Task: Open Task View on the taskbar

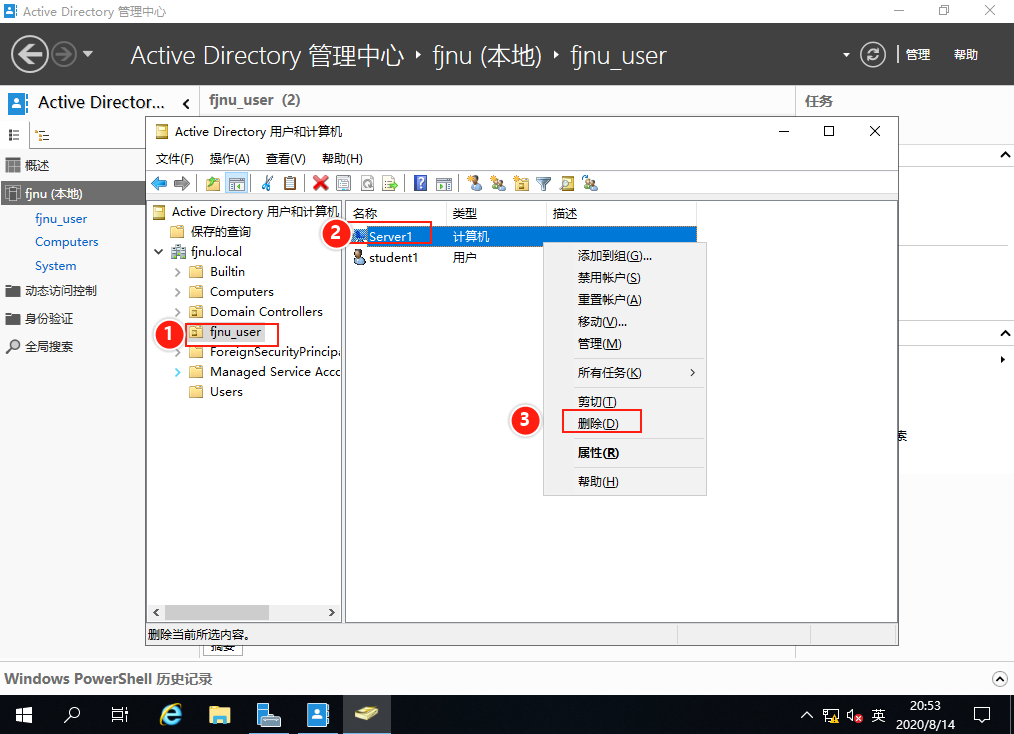Action: (120, 715)
